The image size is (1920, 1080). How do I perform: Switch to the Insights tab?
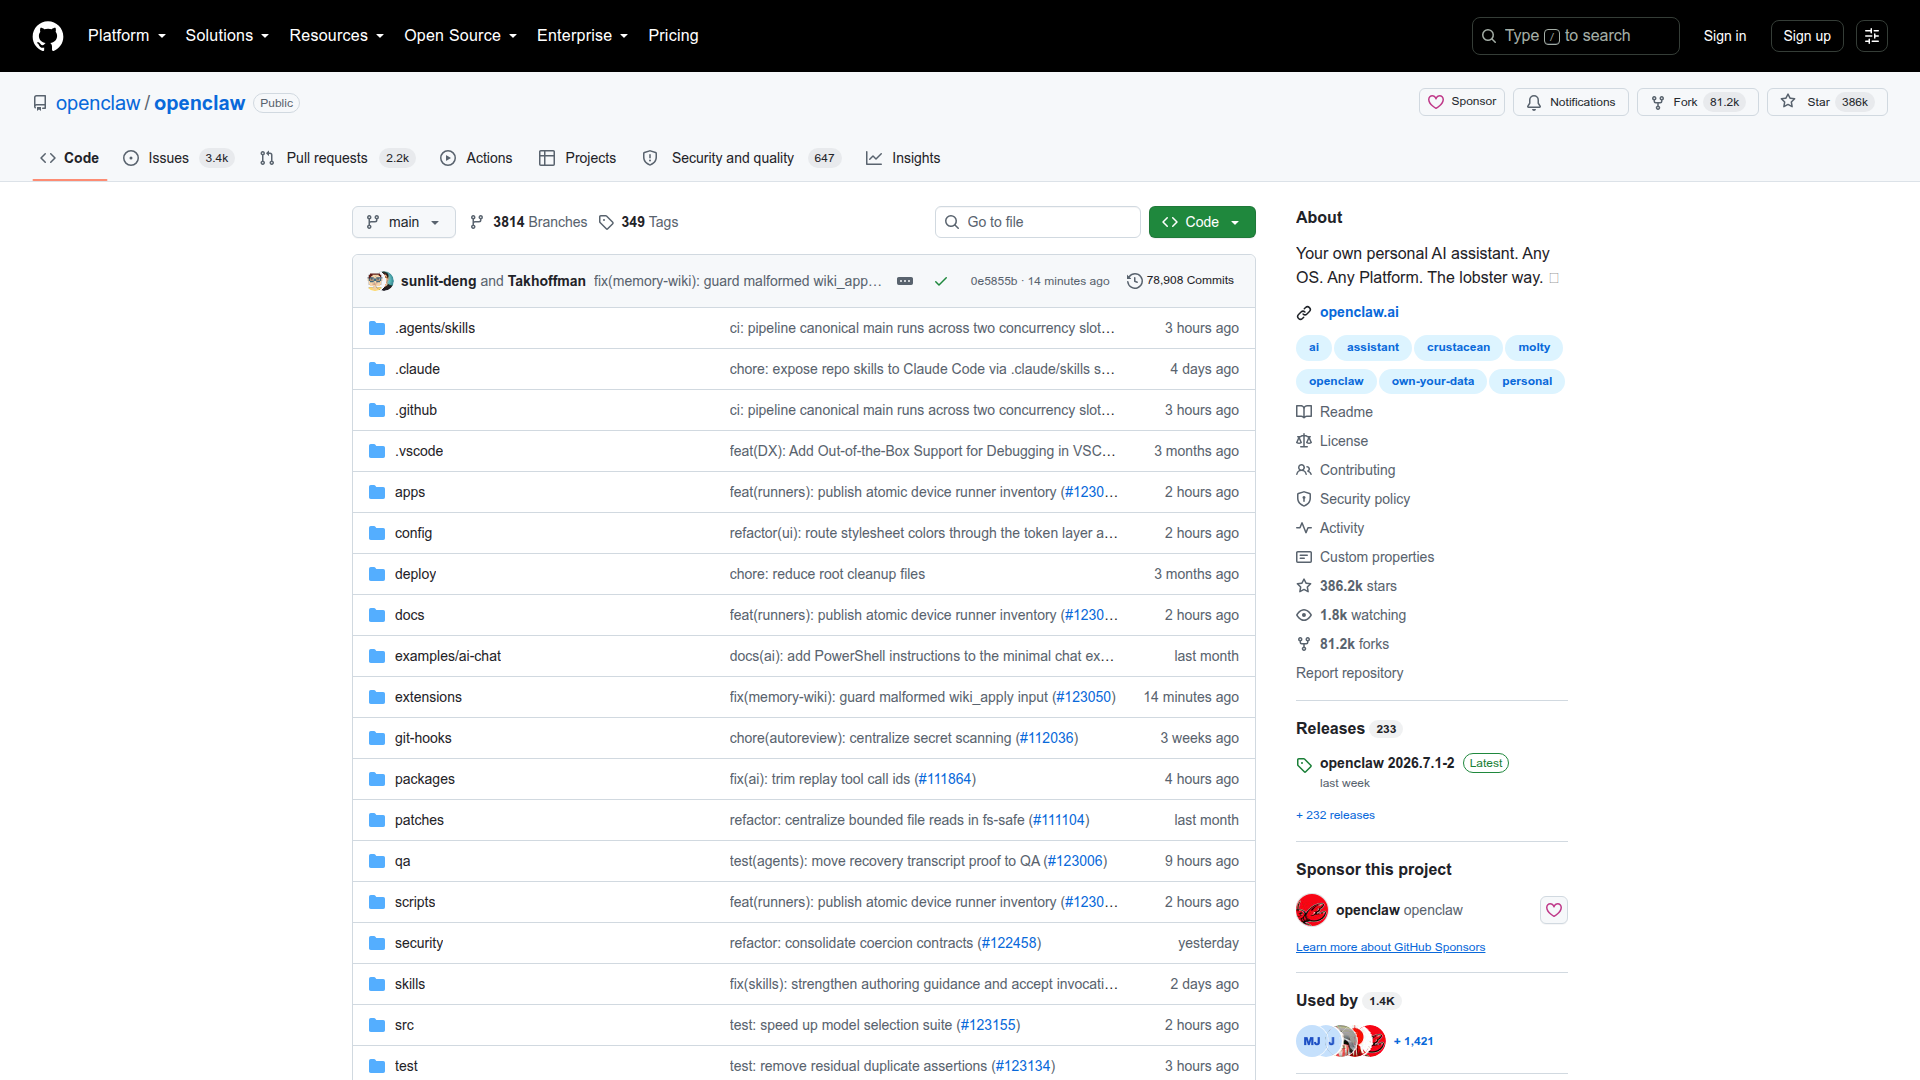[x=903, y=158]
